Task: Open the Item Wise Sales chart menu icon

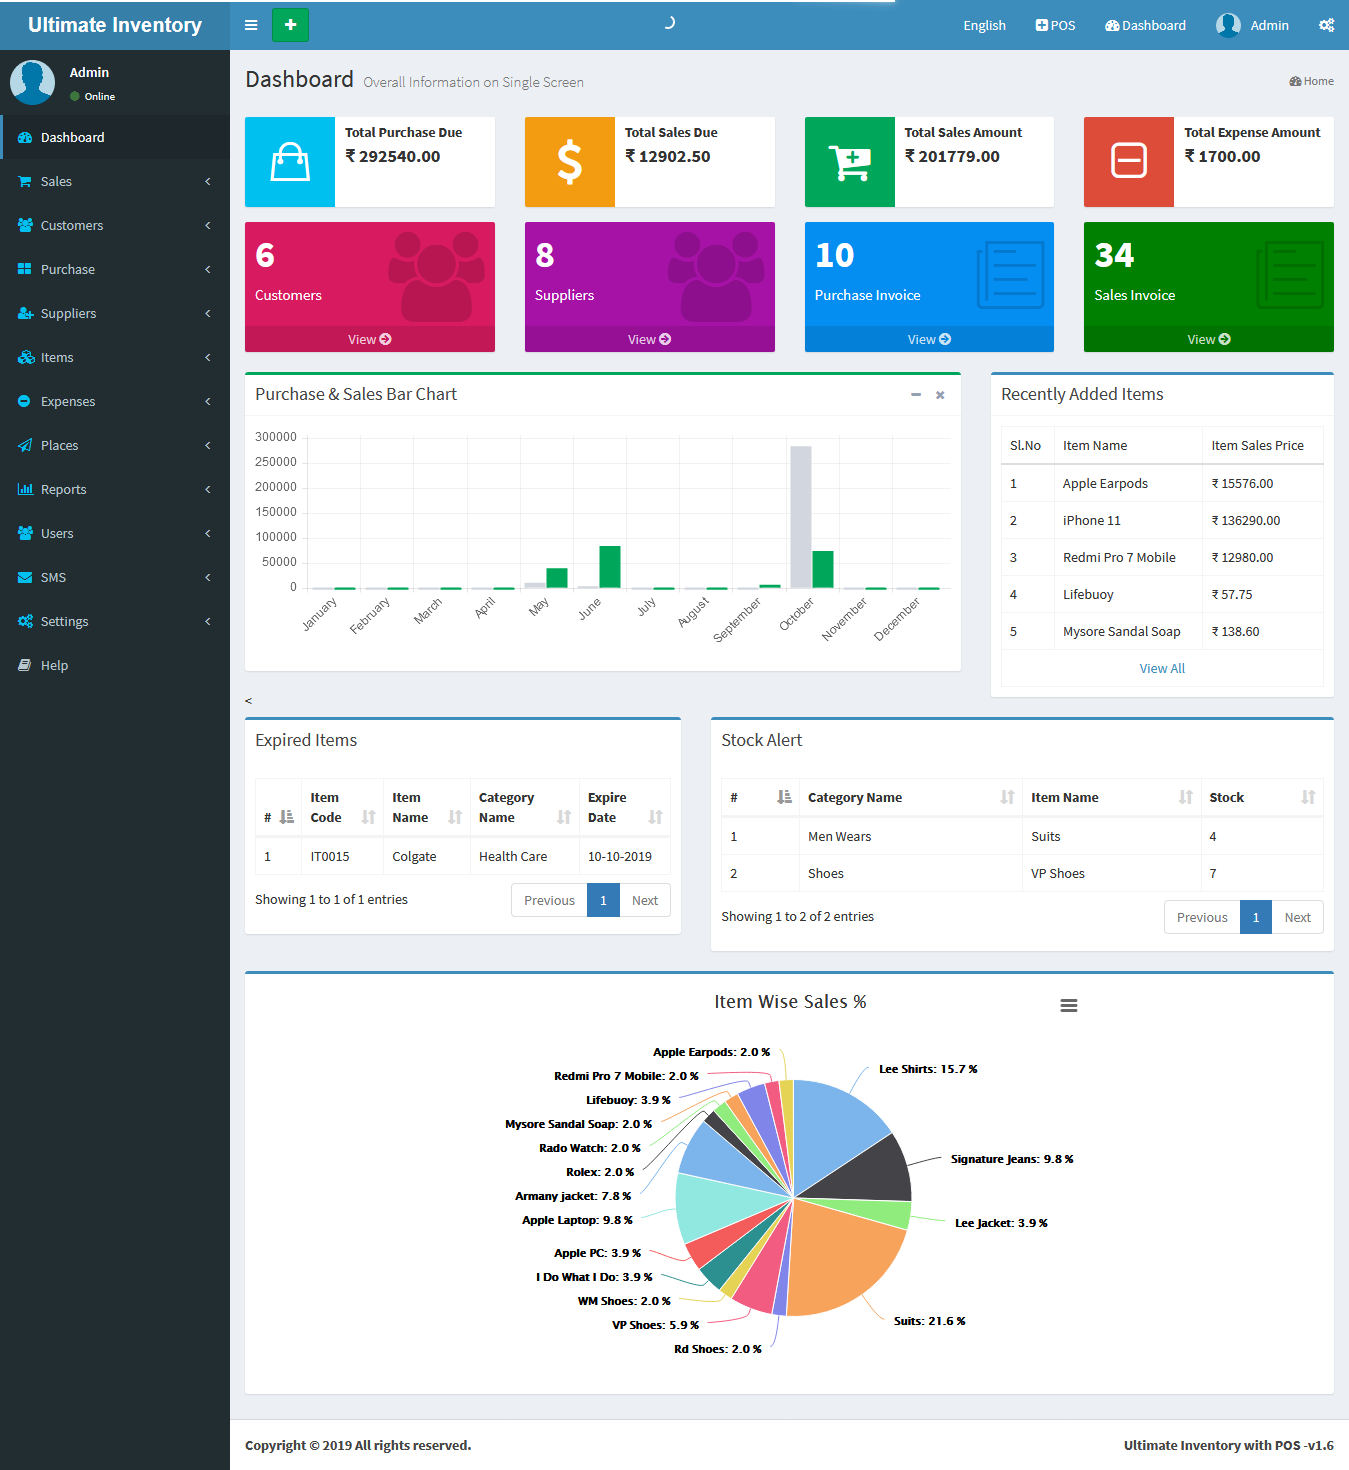Action: pos(1068,1006)
